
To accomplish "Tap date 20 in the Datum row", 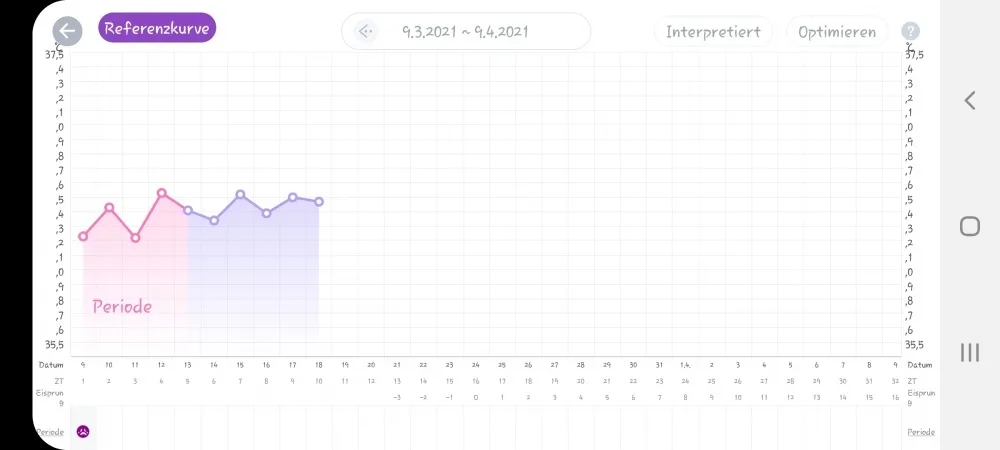I will pos(371,365).
